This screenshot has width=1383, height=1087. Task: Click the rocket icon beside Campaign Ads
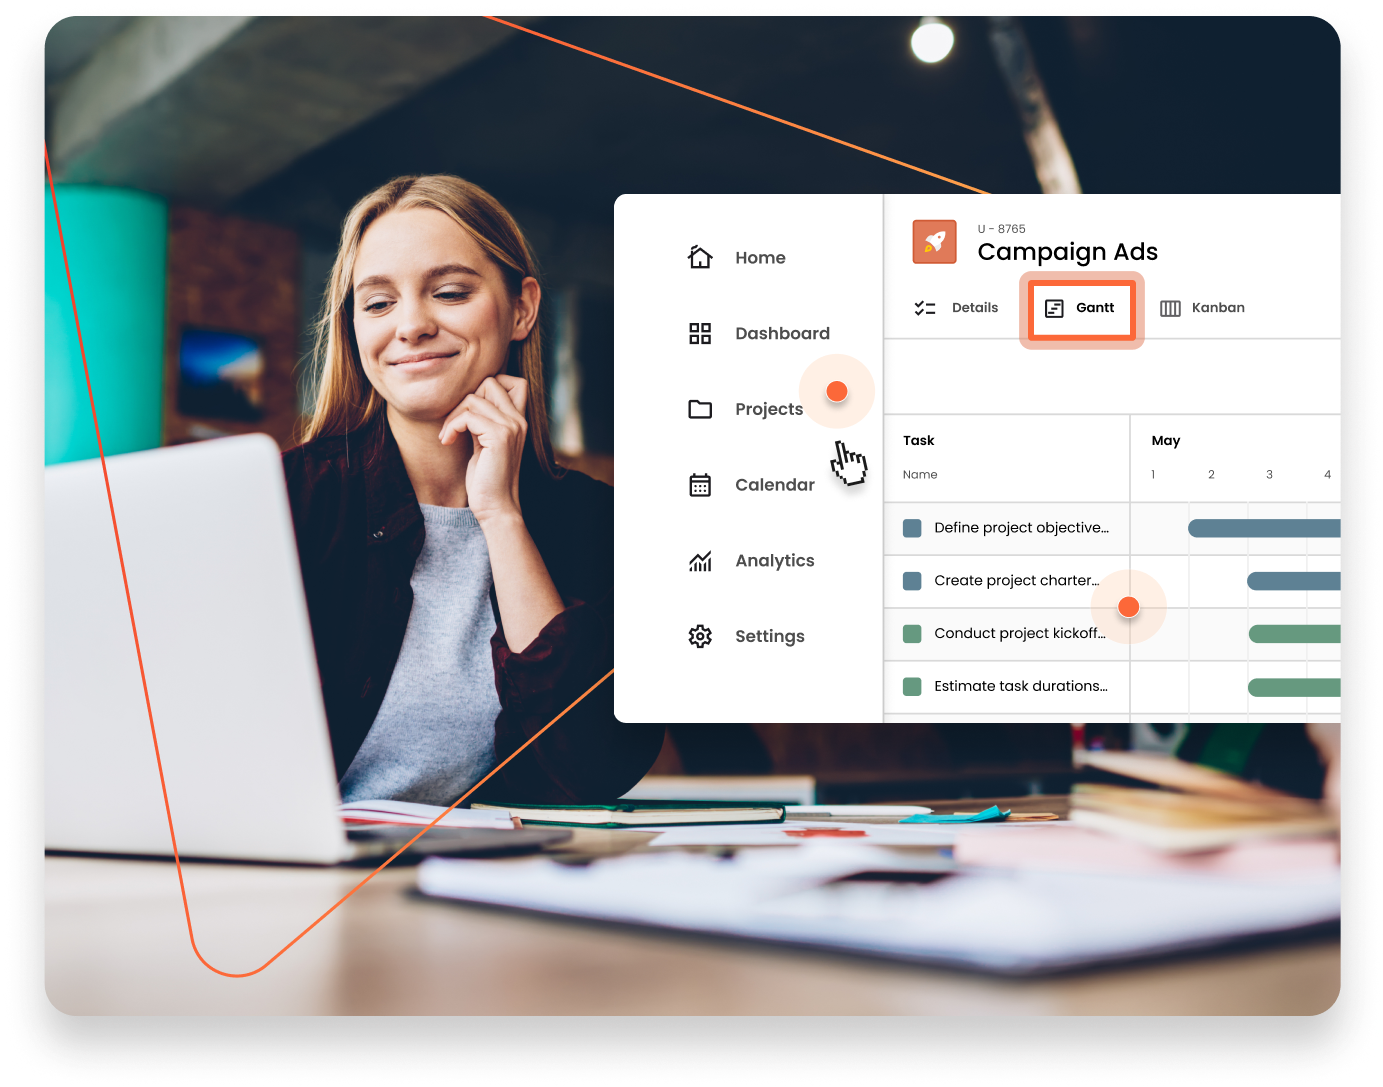[x=934, y=241]
